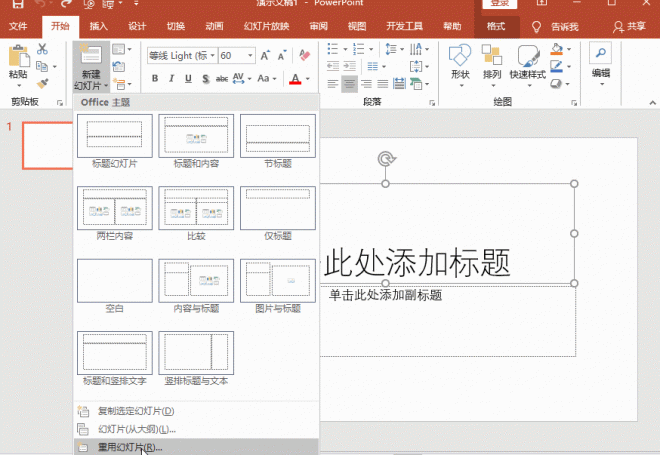Click the Paste clipboard icon
Image resolution: width=660 pixels, height=455 pixels.
[x=19, y=56]
